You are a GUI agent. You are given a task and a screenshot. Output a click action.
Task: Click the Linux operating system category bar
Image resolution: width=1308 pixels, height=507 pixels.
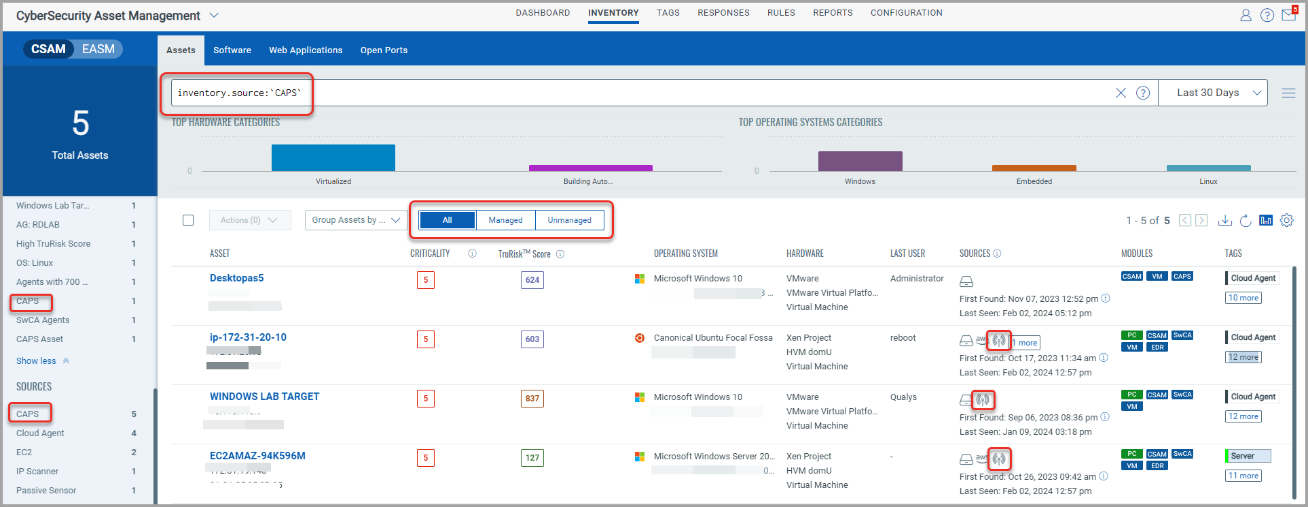[x=1208, y=168]
